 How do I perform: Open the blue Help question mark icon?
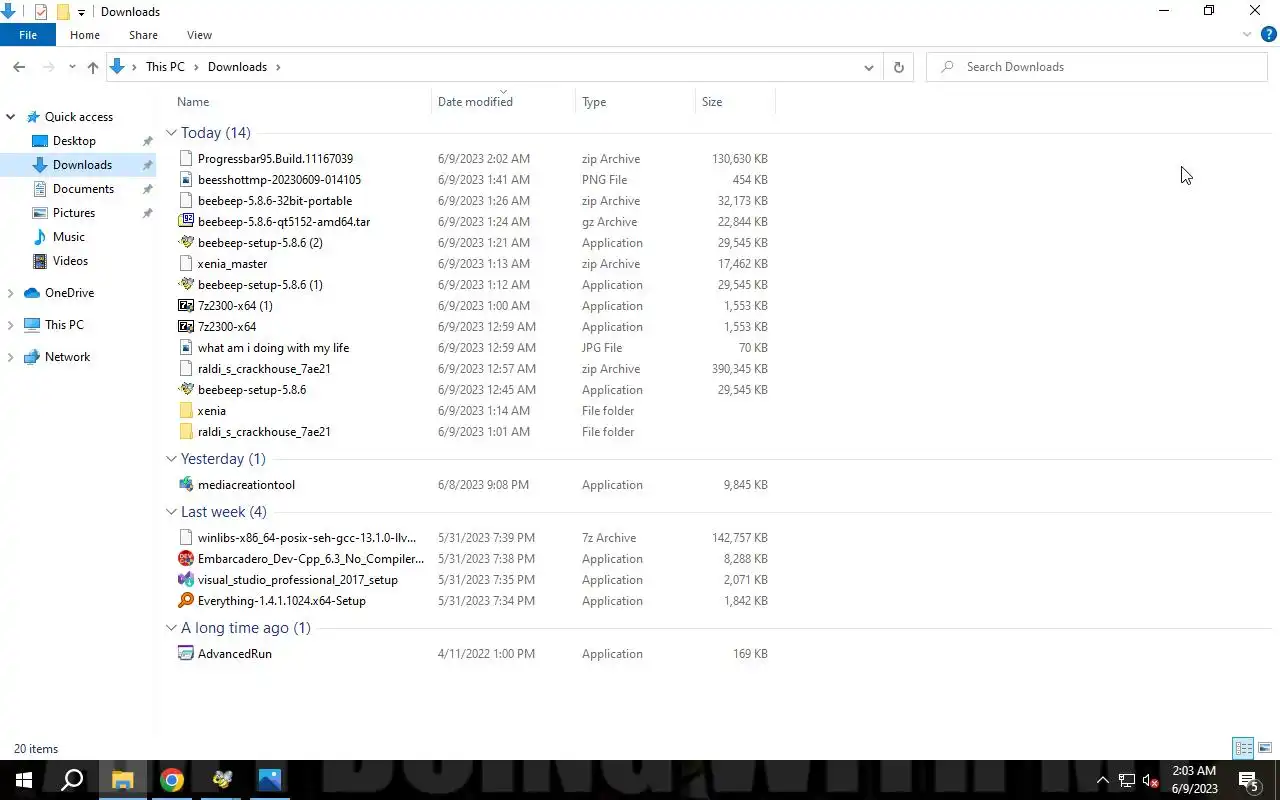(1269, 34)
